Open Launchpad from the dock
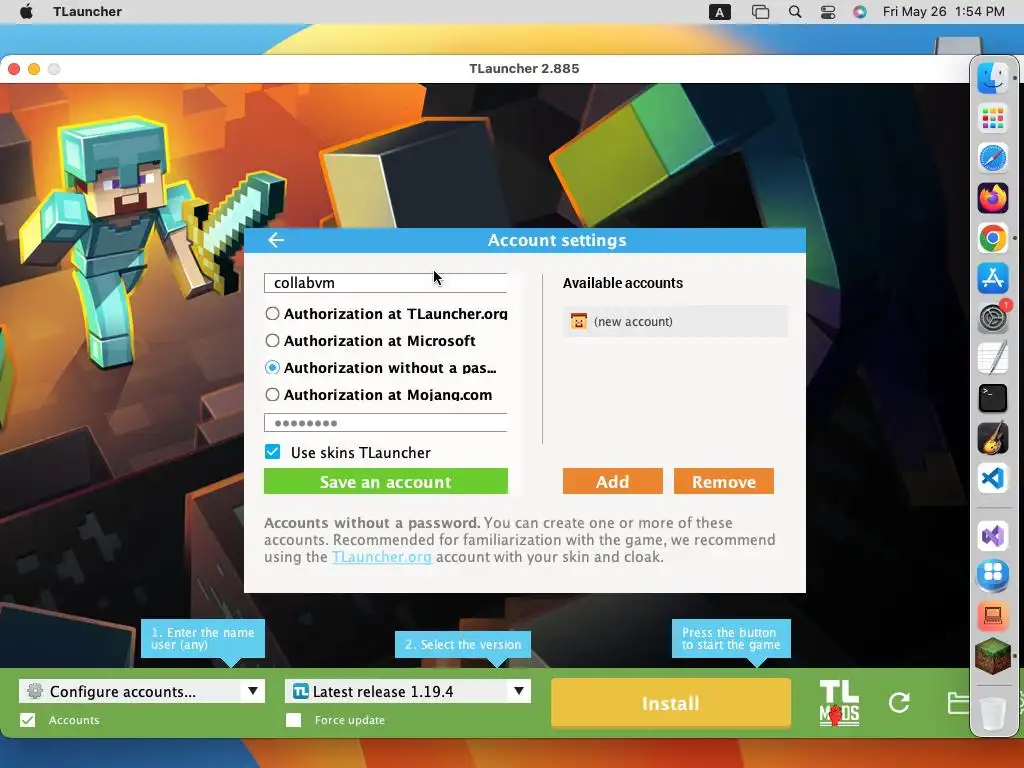This screenshot has width=1024, height=768. pyautogui.click(x=993, y=119)
